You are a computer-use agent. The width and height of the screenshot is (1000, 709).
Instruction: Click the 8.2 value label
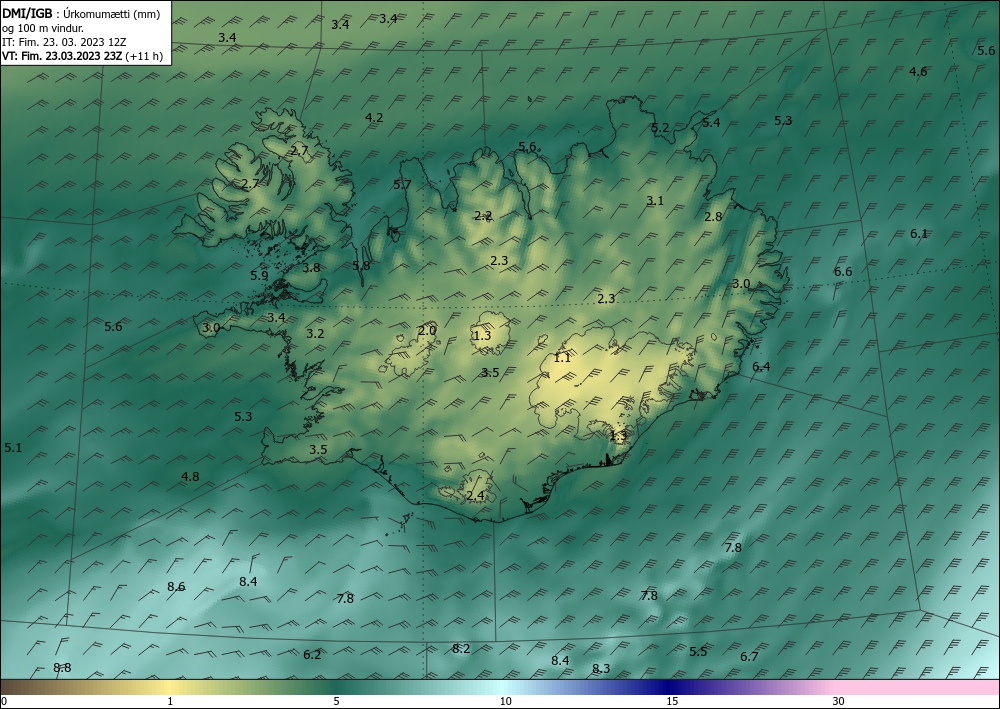tap(461, 648)
